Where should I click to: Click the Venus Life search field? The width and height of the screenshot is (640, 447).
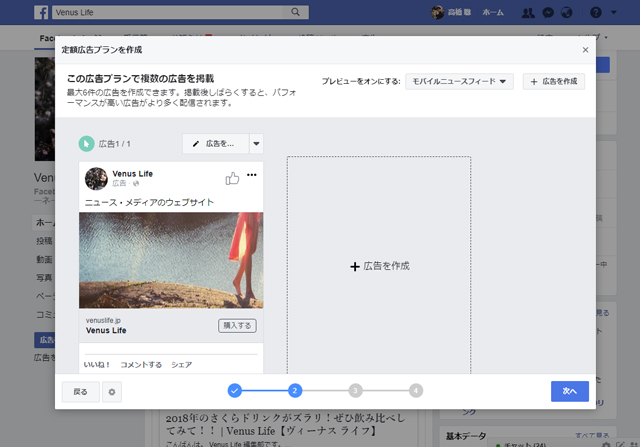[x=167, y=12]
